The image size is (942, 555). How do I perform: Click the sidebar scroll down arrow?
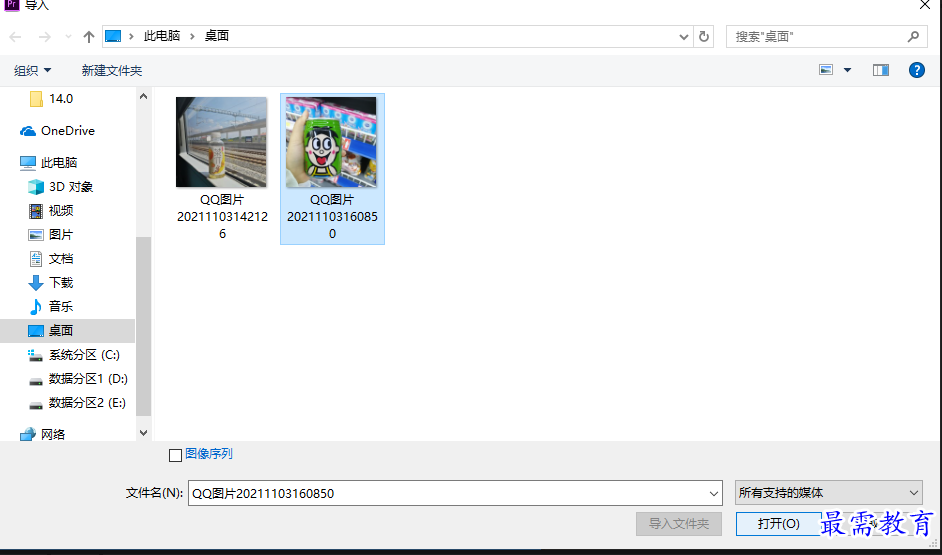click(144, 432)
